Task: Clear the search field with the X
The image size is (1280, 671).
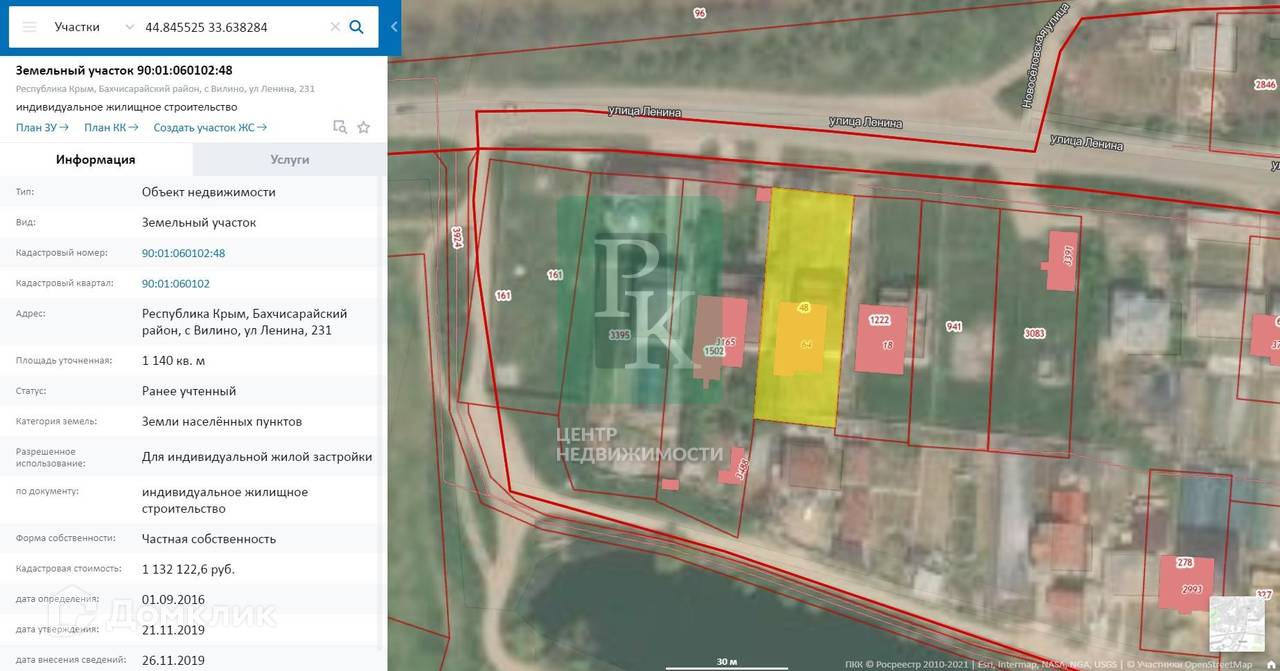Action: pyautogui.click(x=335, y=27)
